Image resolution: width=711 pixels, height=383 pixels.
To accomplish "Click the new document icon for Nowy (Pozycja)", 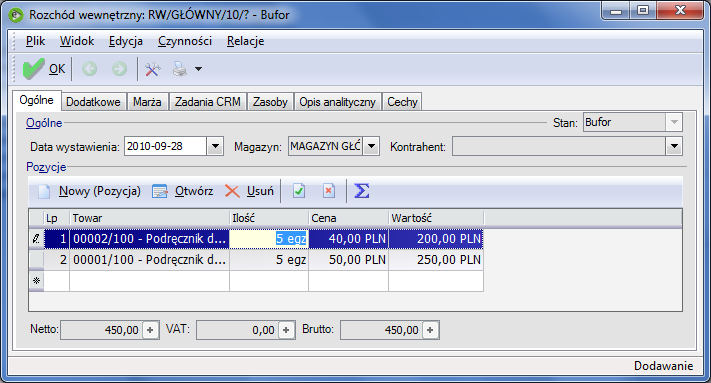I will pyautogui.click(x=44, y=191).
